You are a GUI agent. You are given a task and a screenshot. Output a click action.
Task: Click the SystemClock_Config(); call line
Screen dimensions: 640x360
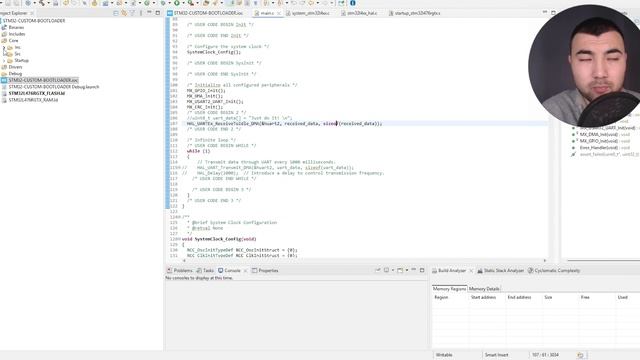(x=214, y=52)
